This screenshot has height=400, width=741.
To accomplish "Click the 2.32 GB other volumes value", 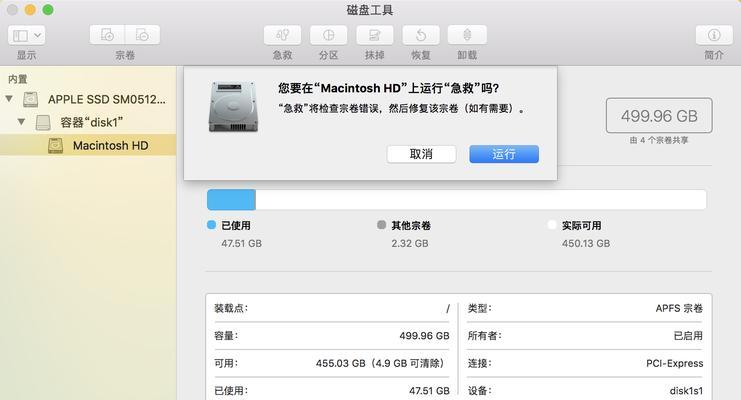I will [410, 243].
